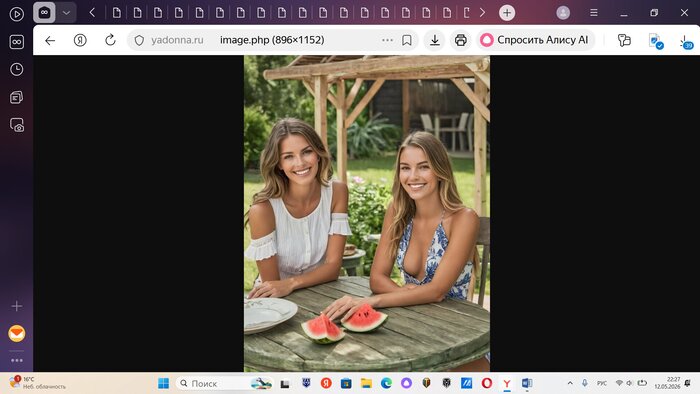Open a new tab with plus button
The width and height of the screenshot is (700, 394).
pos(507,13)
